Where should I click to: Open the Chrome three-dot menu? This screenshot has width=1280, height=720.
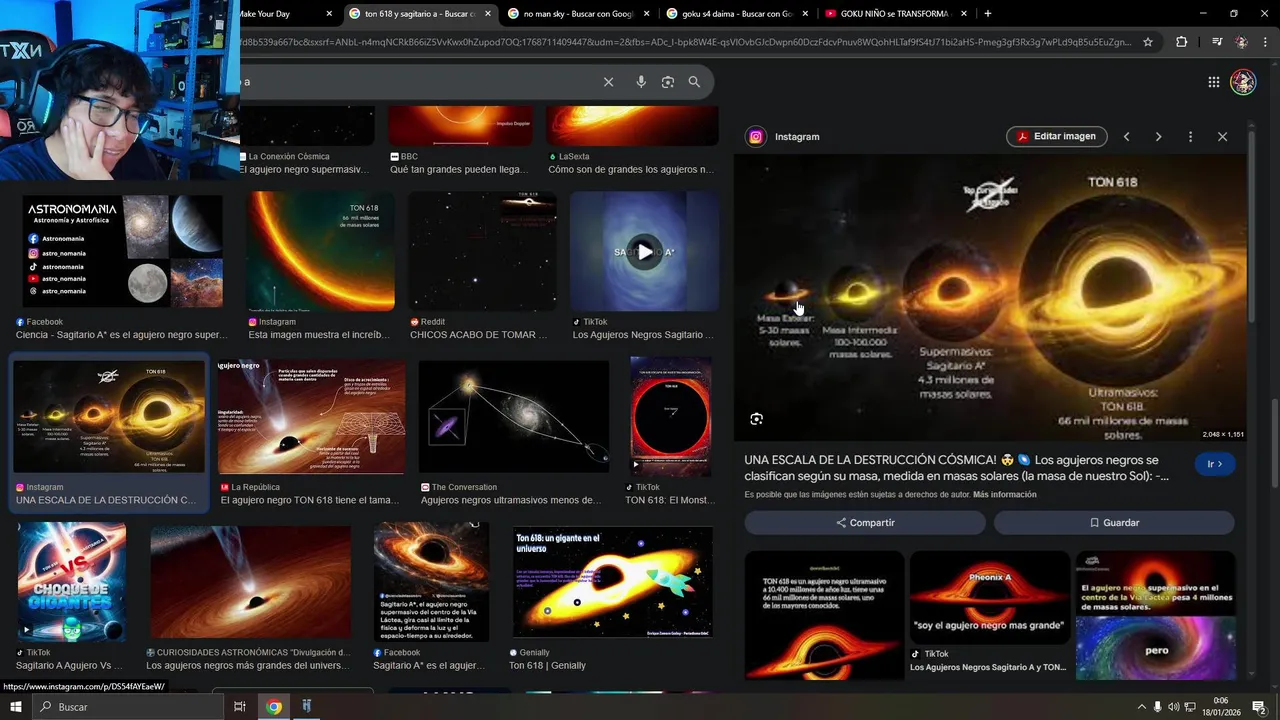tap(1266, 42)
